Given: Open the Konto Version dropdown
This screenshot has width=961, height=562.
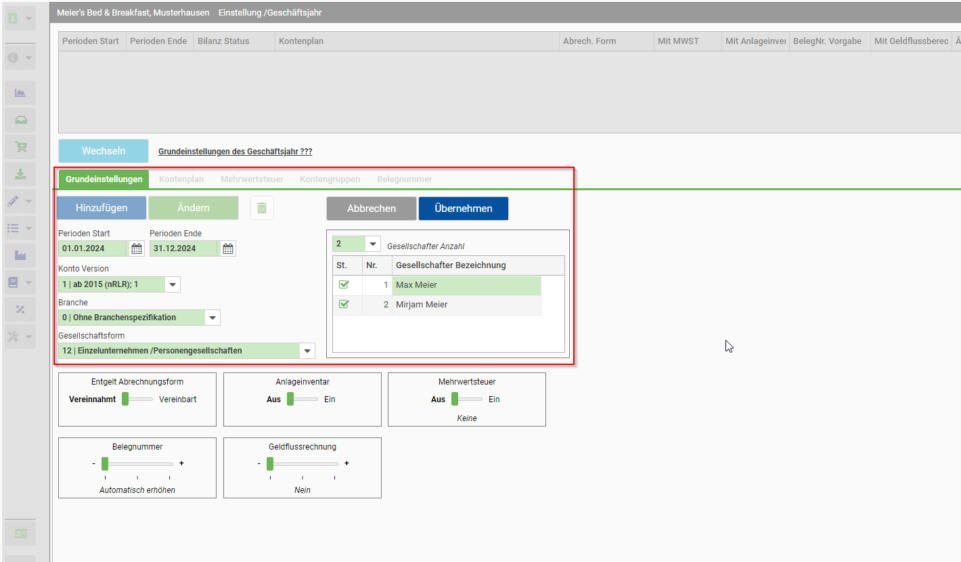Looking at the screenshot, I should [x=173, y=284].
